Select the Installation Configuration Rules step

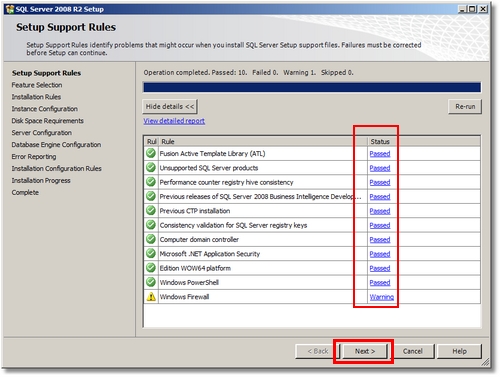point(56,169)
